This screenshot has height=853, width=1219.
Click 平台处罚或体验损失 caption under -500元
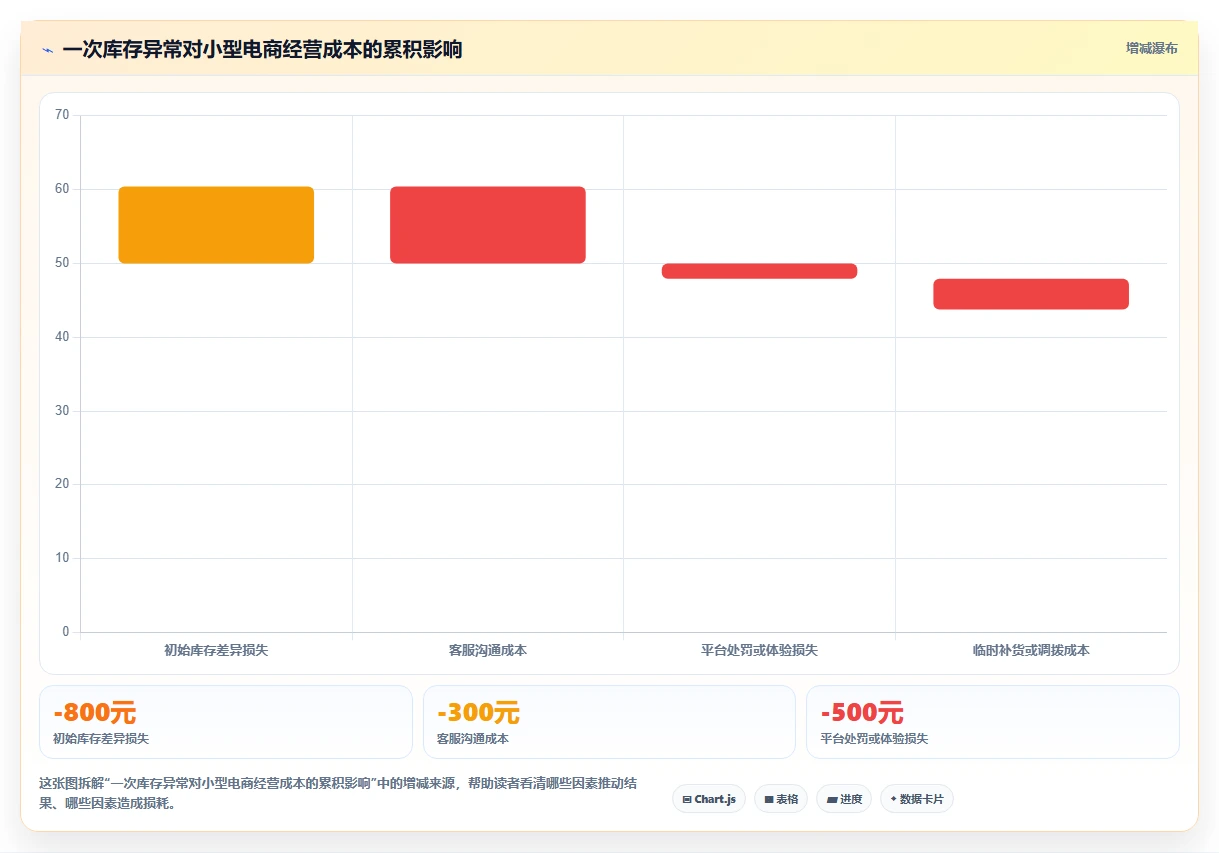click(875, 739)
